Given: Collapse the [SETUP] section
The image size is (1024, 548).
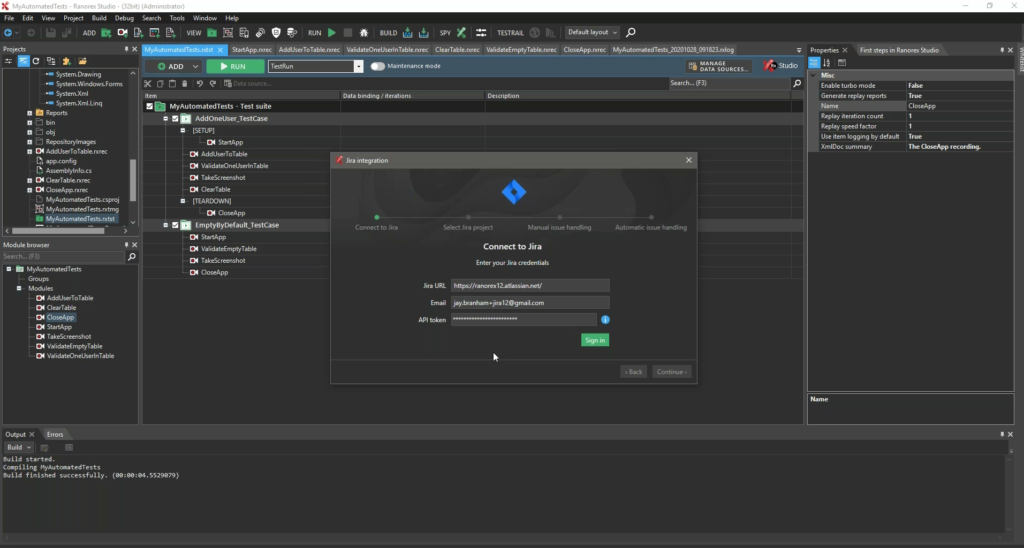Looking at the screenshot, I should pyautogui.click(x=183, y=130).
